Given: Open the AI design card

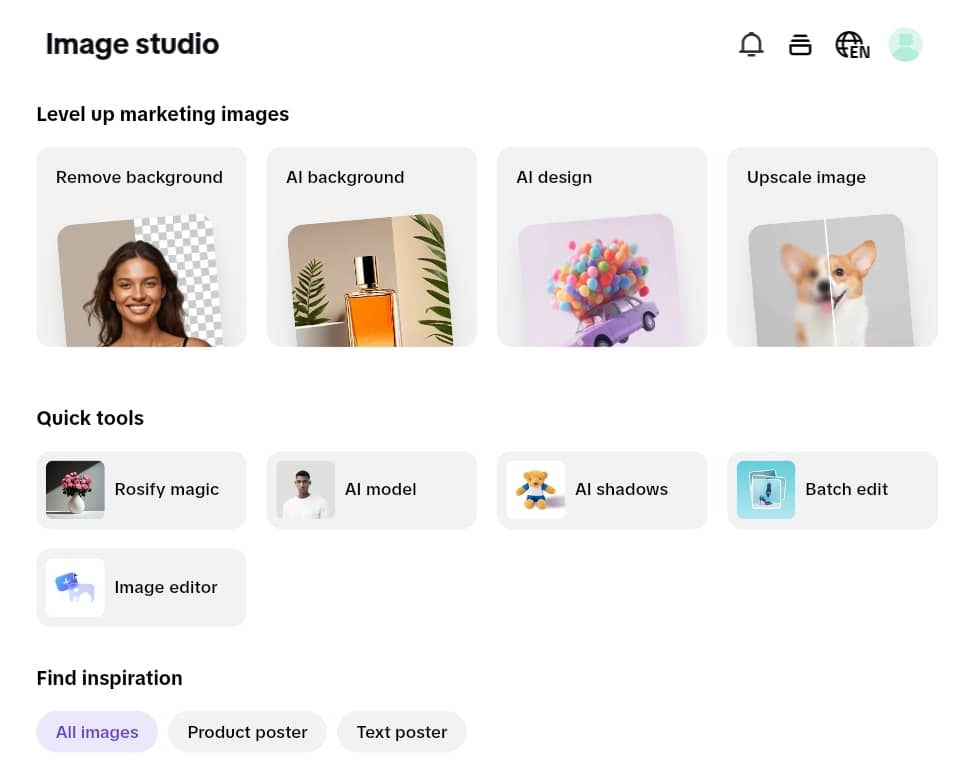Looking at the screenshot, I should pyautogui.click(x=602, y=247).
